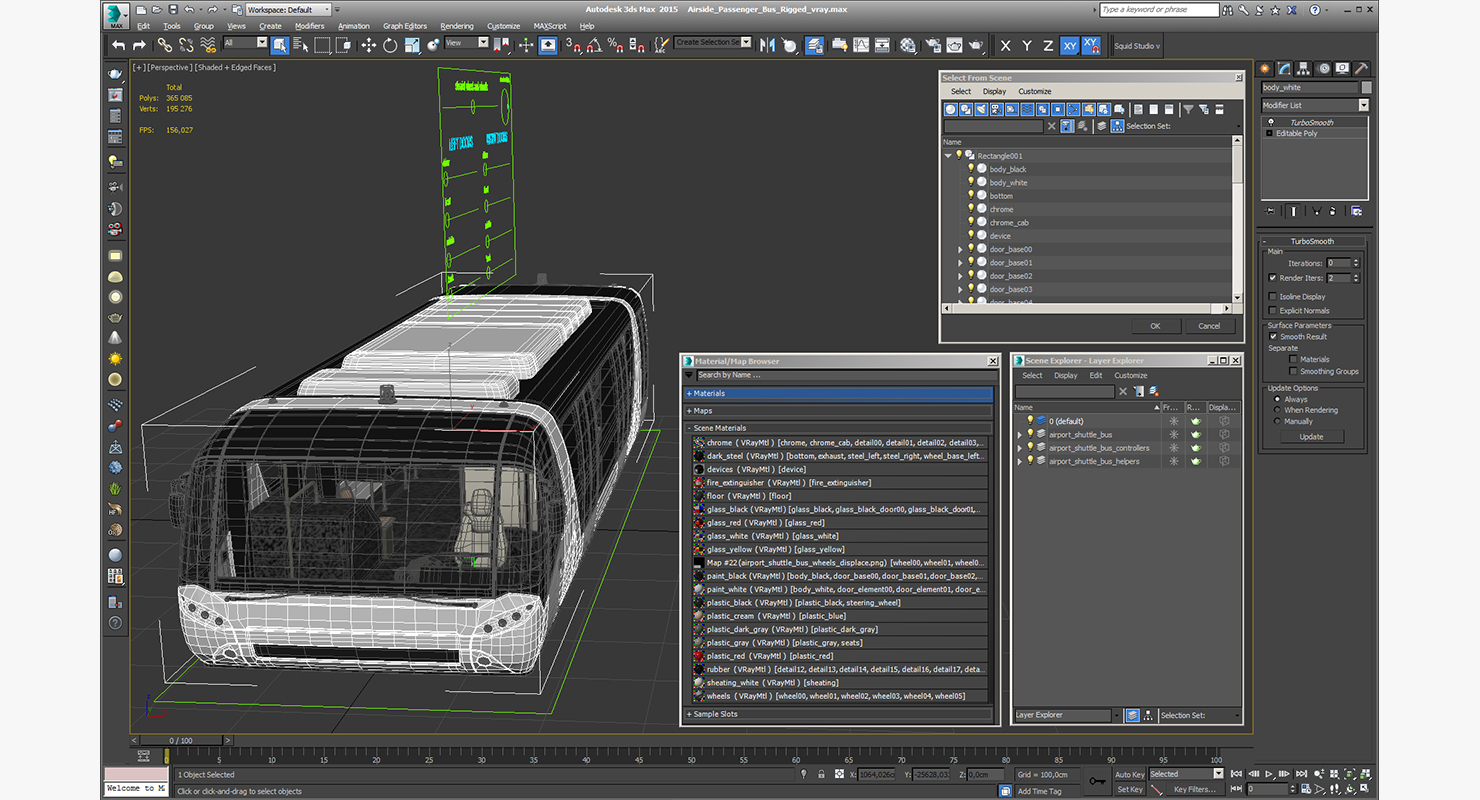Screen dimensions: 1480x800
Task: Click the body_white object color swatch
Action: 1367,88
